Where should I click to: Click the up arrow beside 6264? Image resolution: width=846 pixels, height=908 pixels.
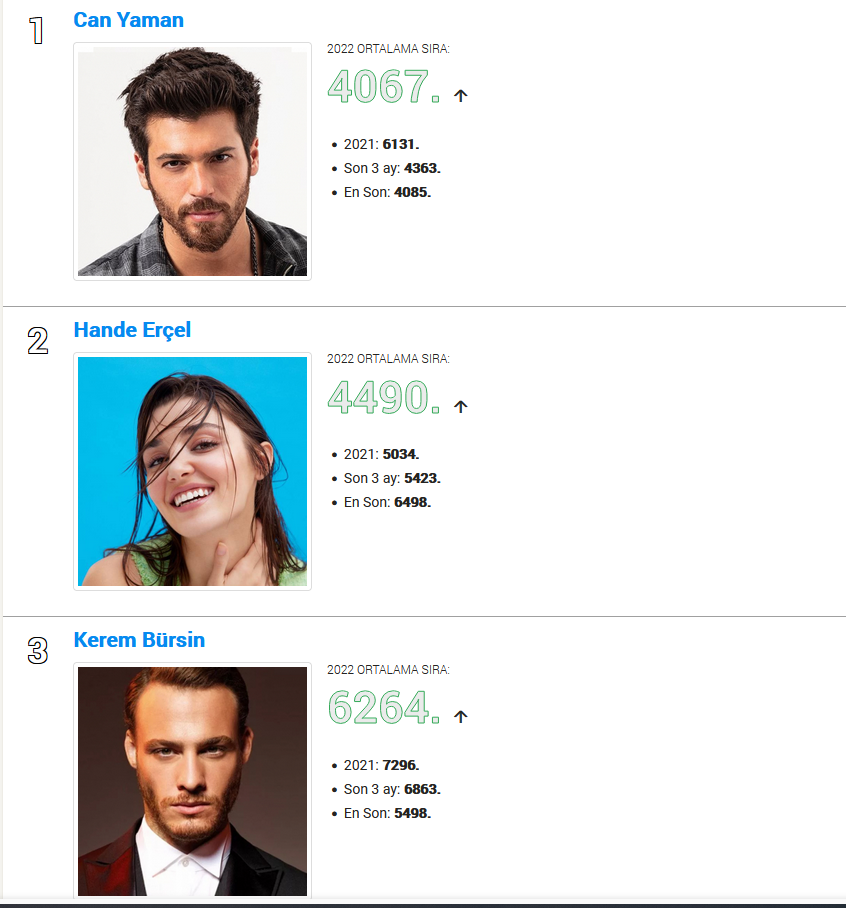tap(461, 717)
